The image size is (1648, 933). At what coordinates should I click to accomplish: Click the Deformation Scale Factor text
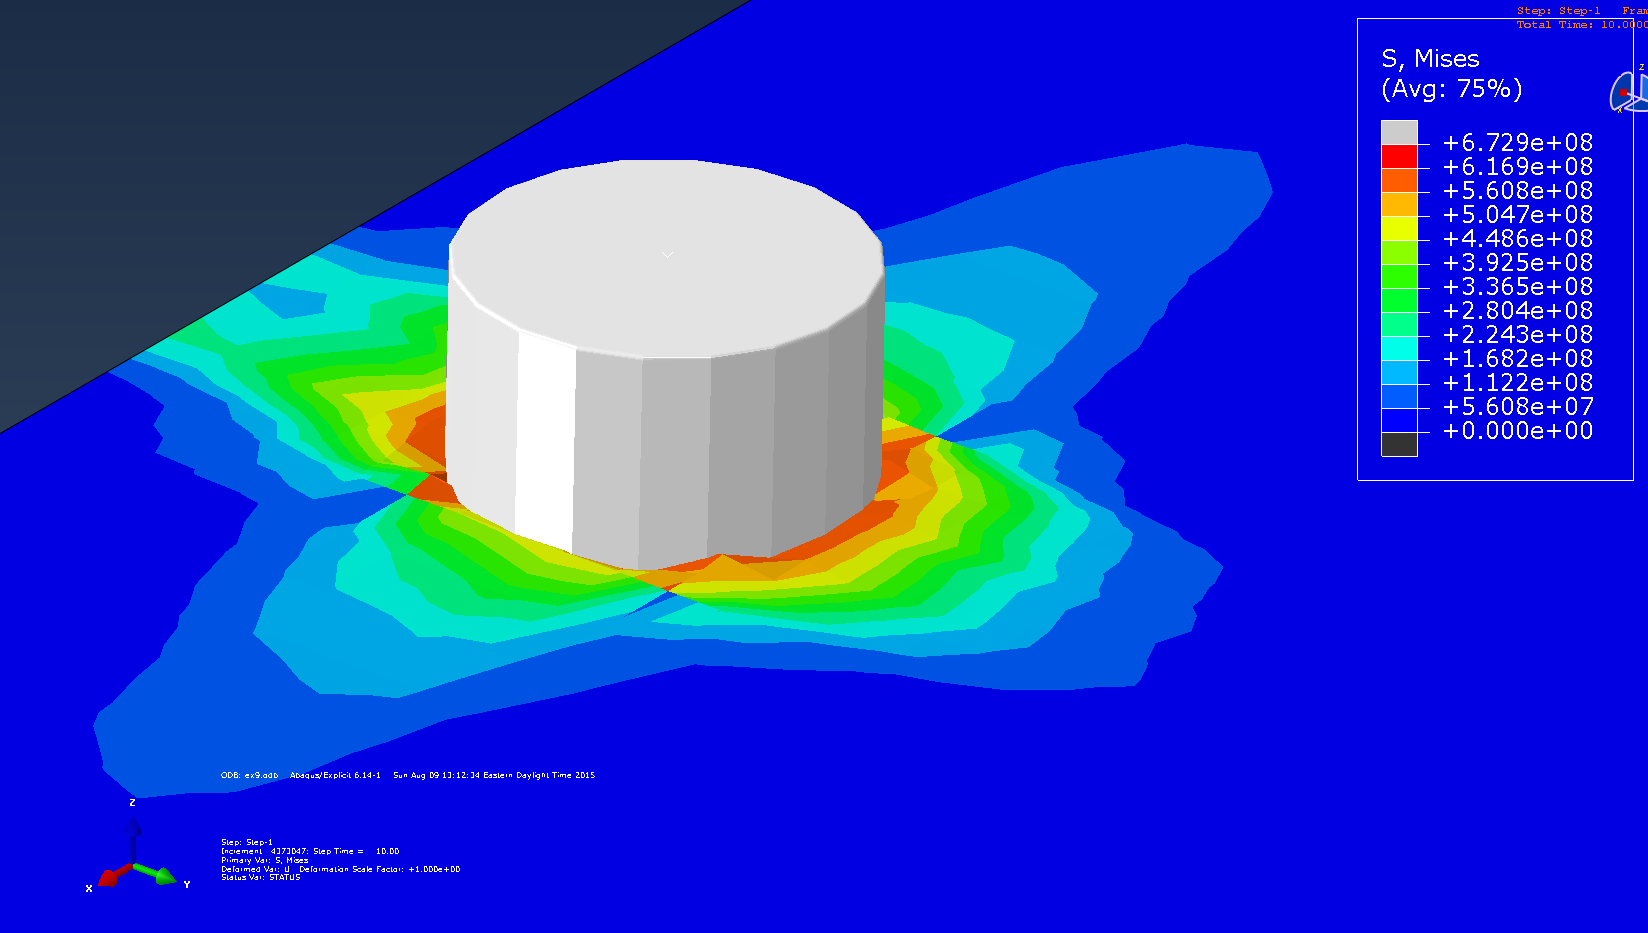380,869
